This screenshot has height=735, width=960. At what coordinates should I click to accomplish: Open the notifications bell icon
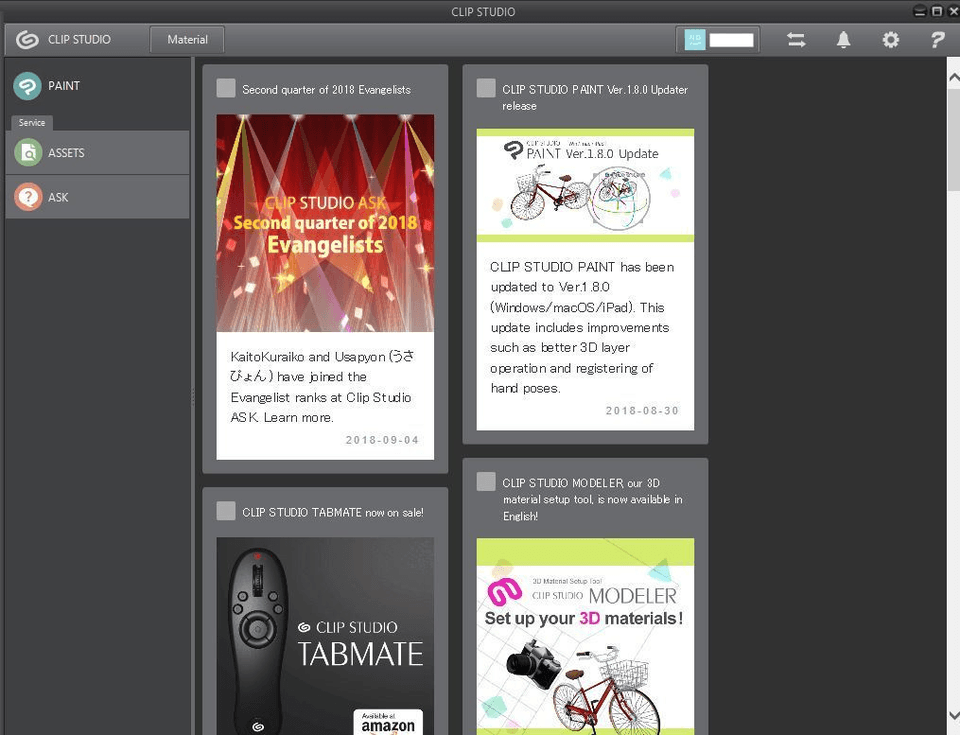click(x=844, y=40)
